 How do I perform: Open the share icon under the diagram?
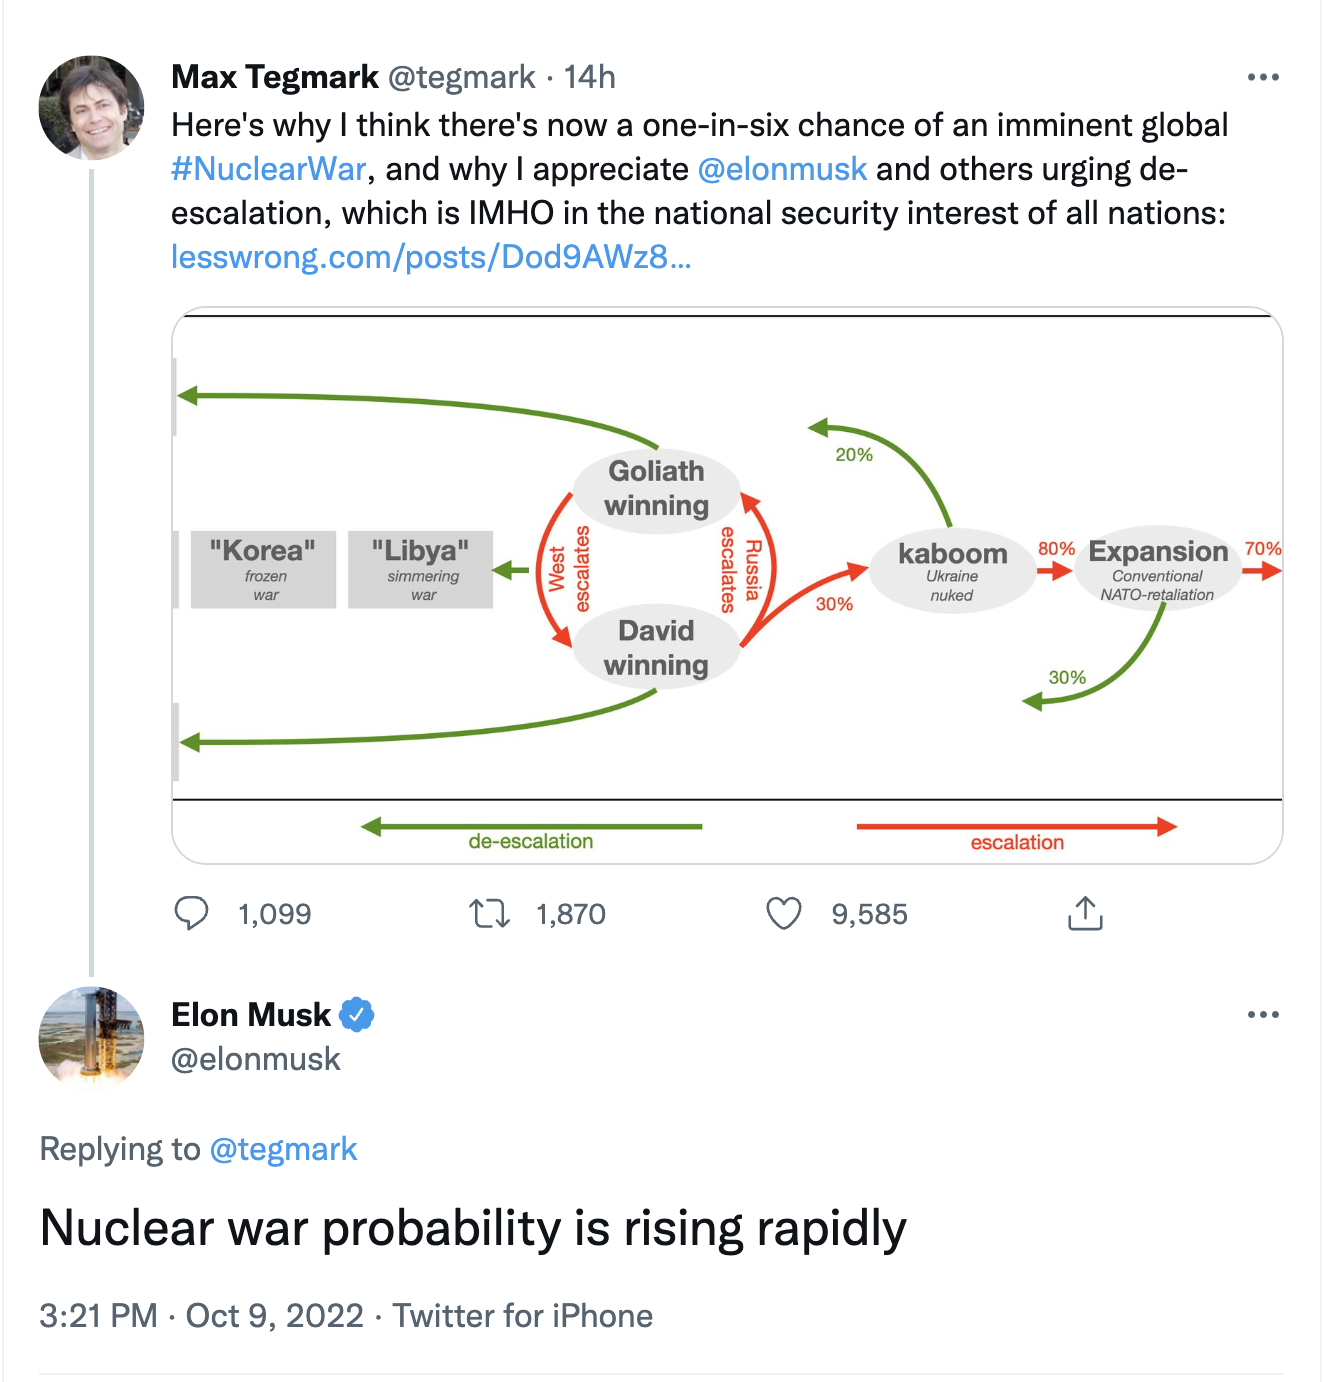1085,913
